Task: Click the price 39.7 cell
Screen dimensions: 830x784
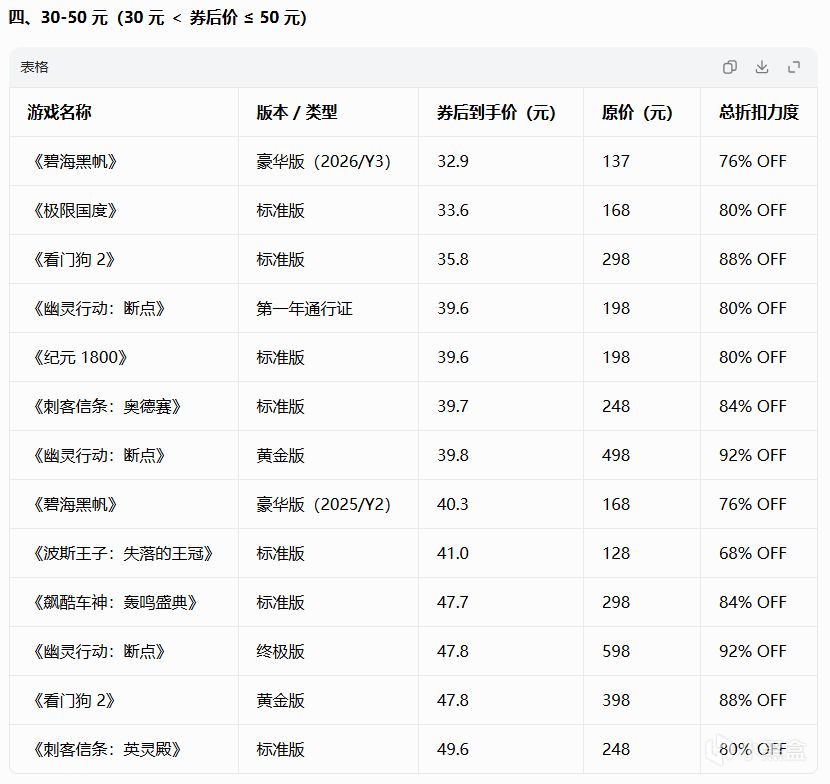Action: [x=453, y=406]
